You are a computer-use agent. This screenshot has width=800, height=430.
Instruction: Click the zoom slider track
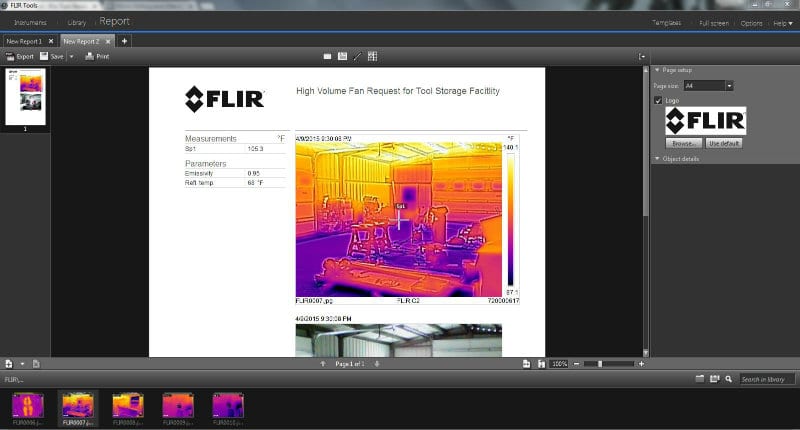(615, 364)
